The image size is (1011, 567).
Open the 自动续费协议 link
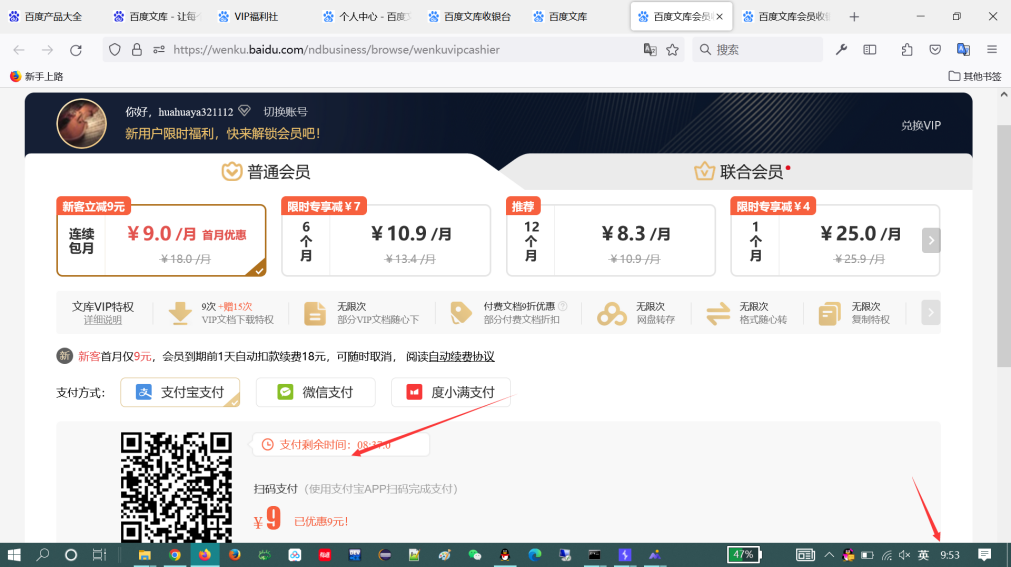tap(462, 357)
